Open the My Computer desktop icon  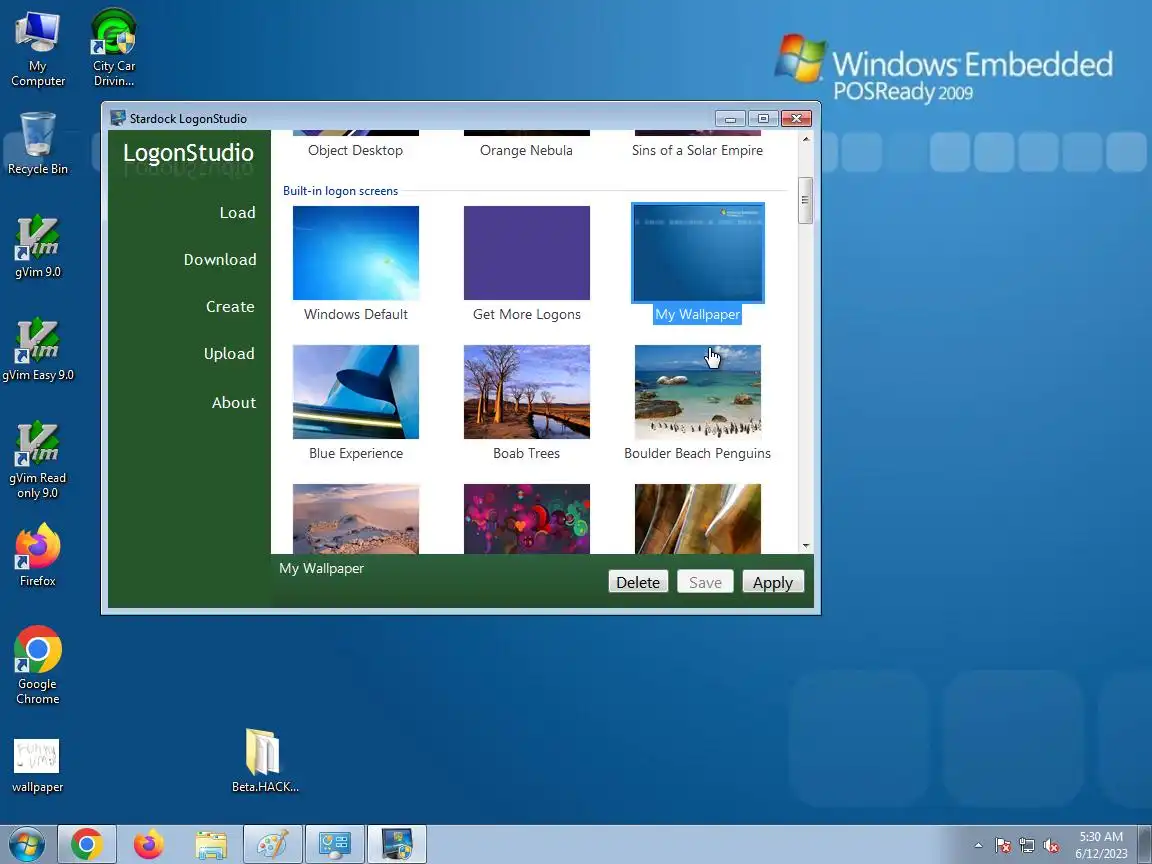(x=37, y=48)
